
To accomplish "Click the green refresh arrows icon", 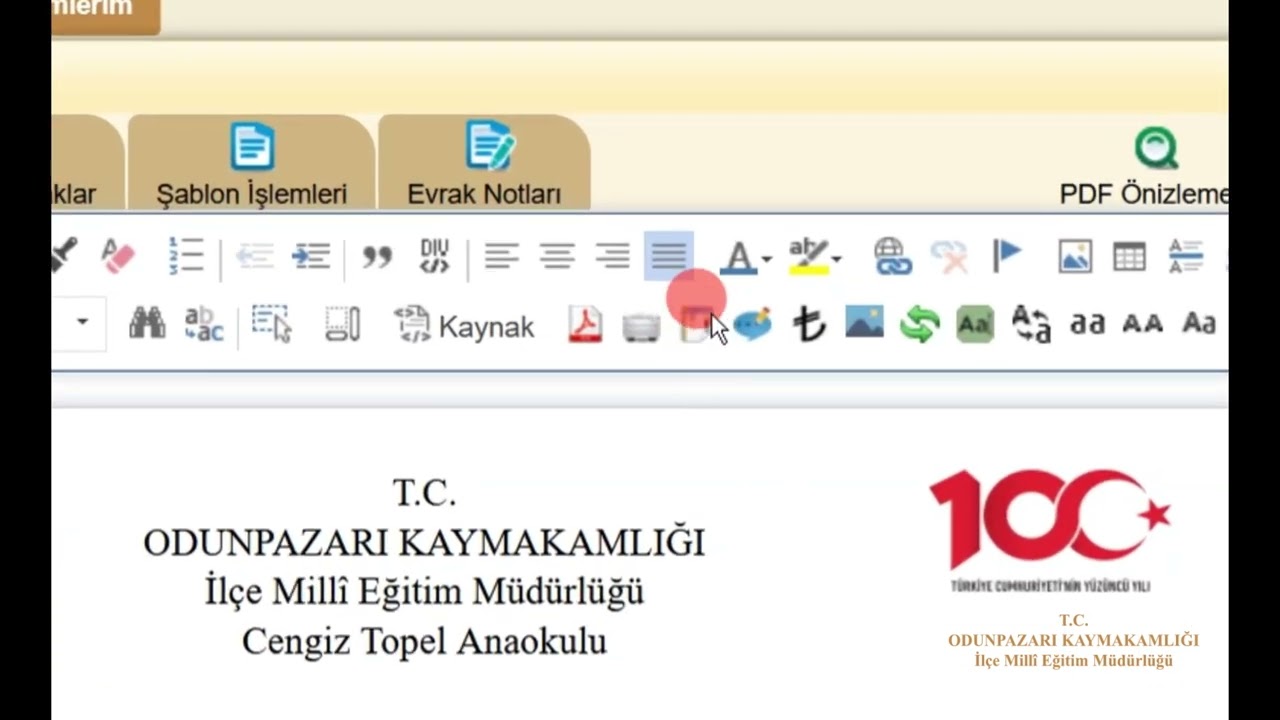I will [x=919, y=324].
